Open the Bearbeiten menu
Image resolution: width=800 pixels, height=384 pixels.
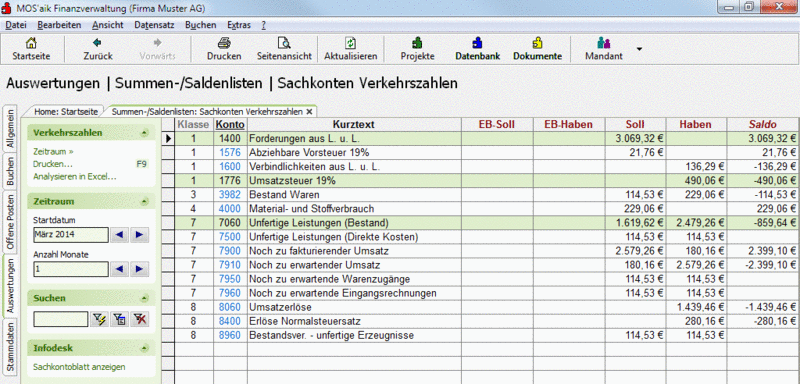click(x=59, y=24)
